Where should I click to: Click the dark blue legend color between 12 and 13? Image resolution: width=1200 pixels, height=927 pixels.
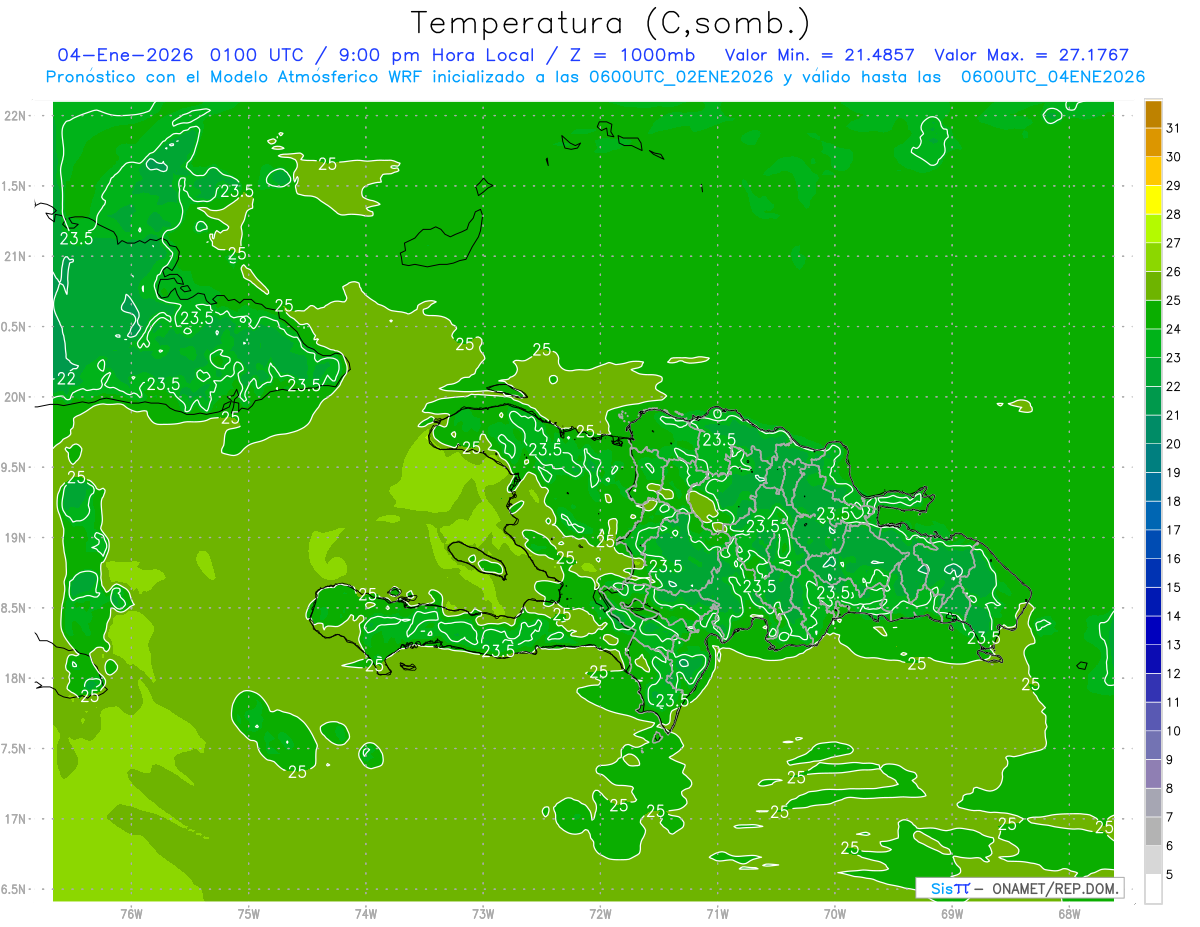click(1153, 660)
